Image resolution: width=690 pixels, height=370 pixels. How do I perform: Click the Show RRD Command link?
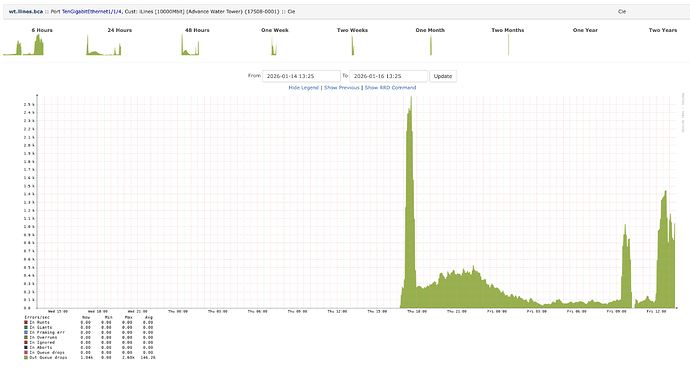point(390,88)
